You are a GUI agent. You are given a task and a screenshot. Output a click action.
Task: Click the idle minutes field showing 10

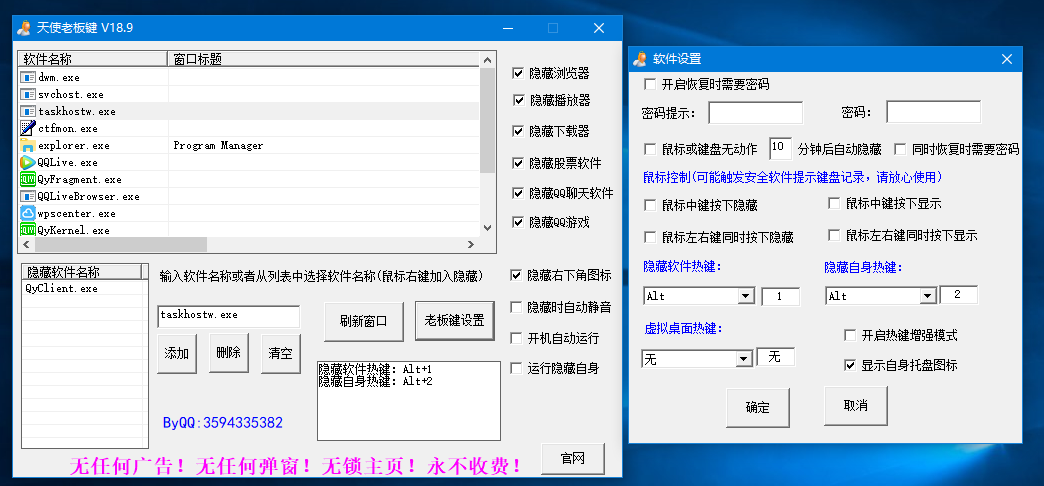780,148
